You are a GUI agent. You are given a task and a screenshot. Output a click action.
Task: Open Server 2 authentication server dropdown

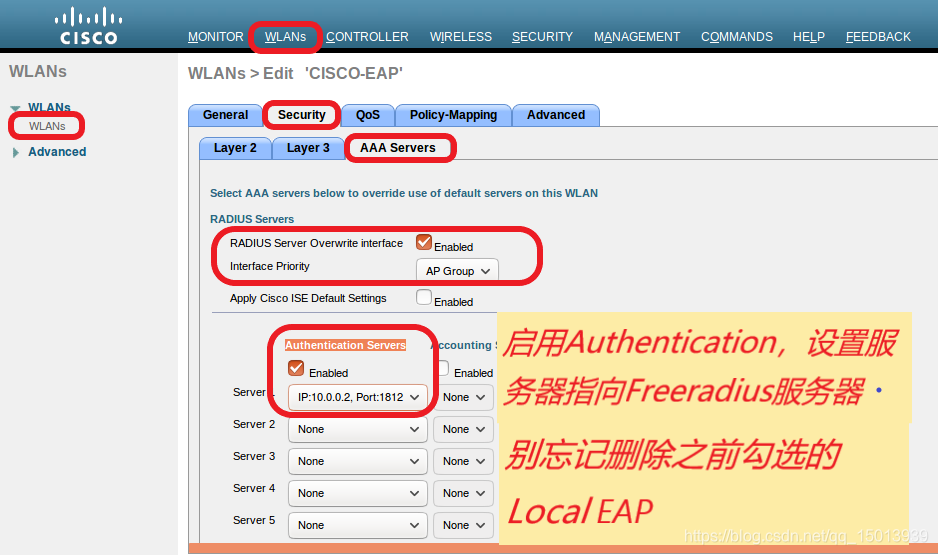point(358,429)
